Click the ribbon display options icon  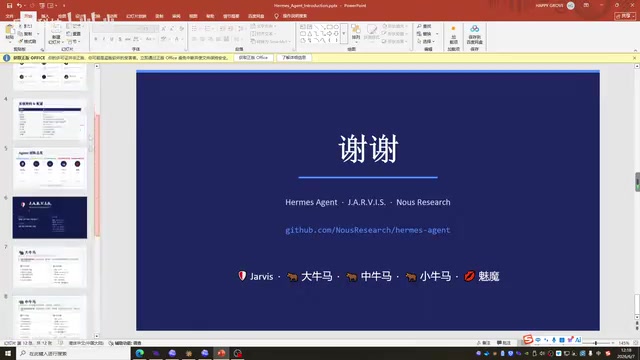pyautogui.click(x=586, y=6)
